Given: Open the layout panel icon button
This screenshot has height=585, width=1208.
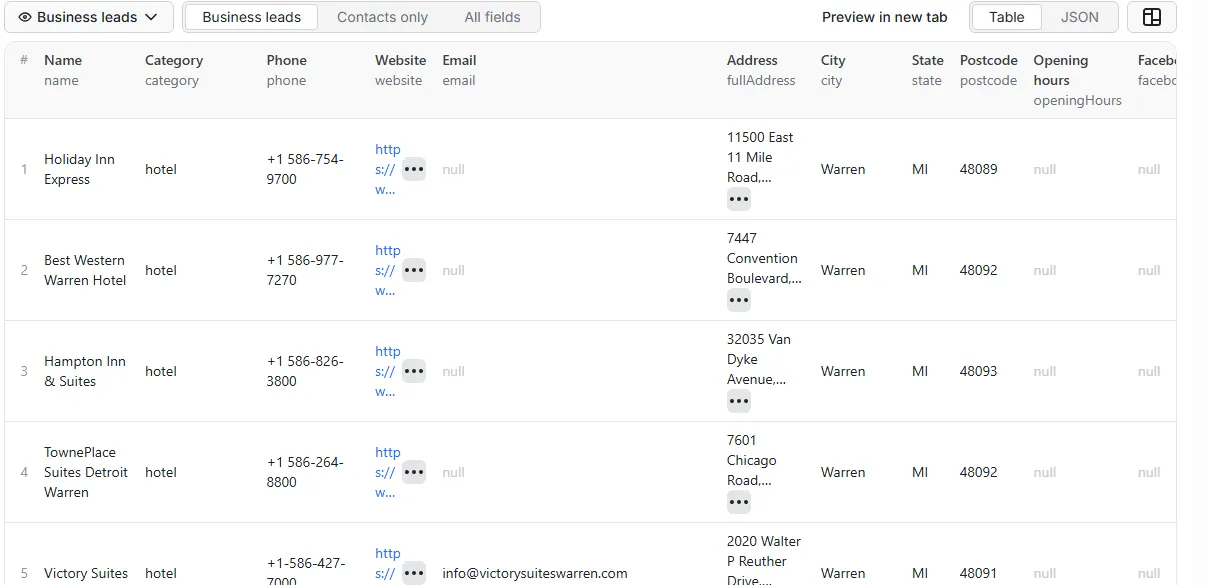Looking at the screenshot, I should coord(1151,17).
